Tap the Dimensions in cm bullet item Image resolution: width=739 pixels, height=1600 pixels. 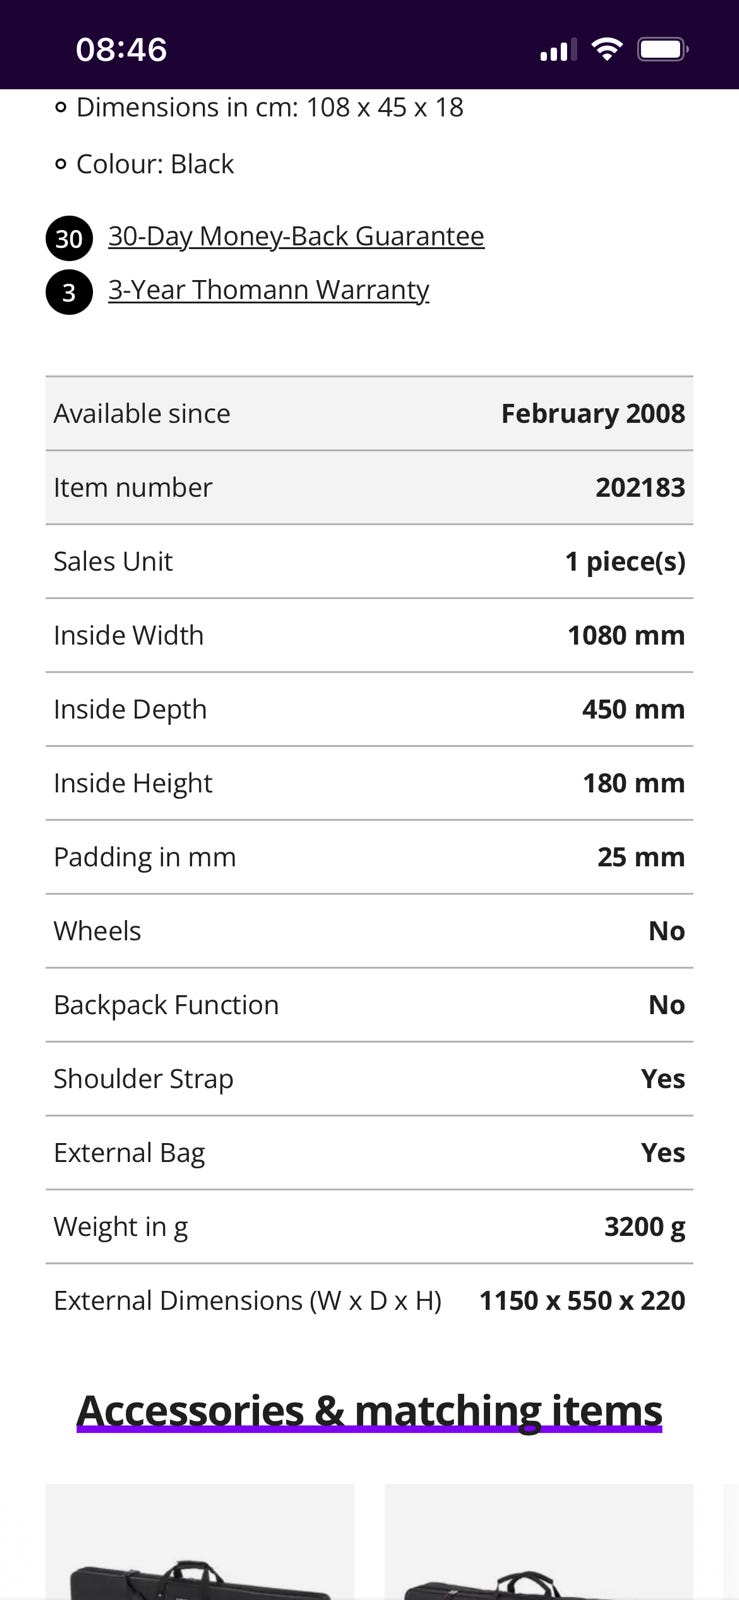point(269,107)
